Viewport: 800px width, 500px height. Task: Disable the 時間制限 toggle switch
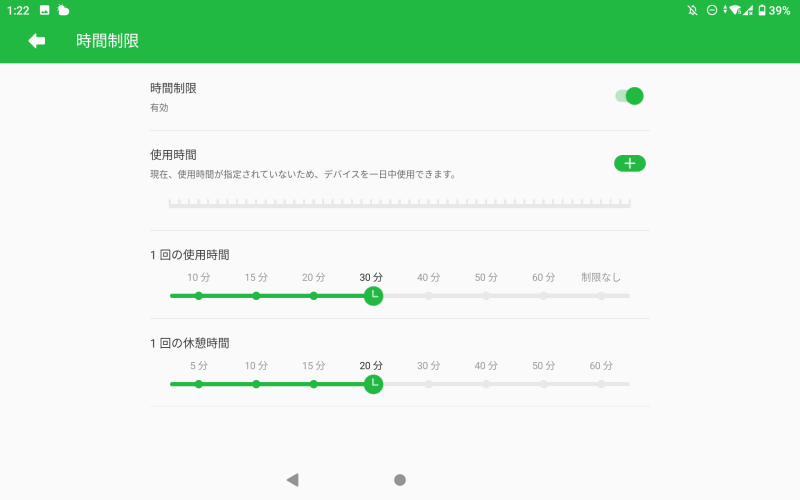tap(630, 96)
